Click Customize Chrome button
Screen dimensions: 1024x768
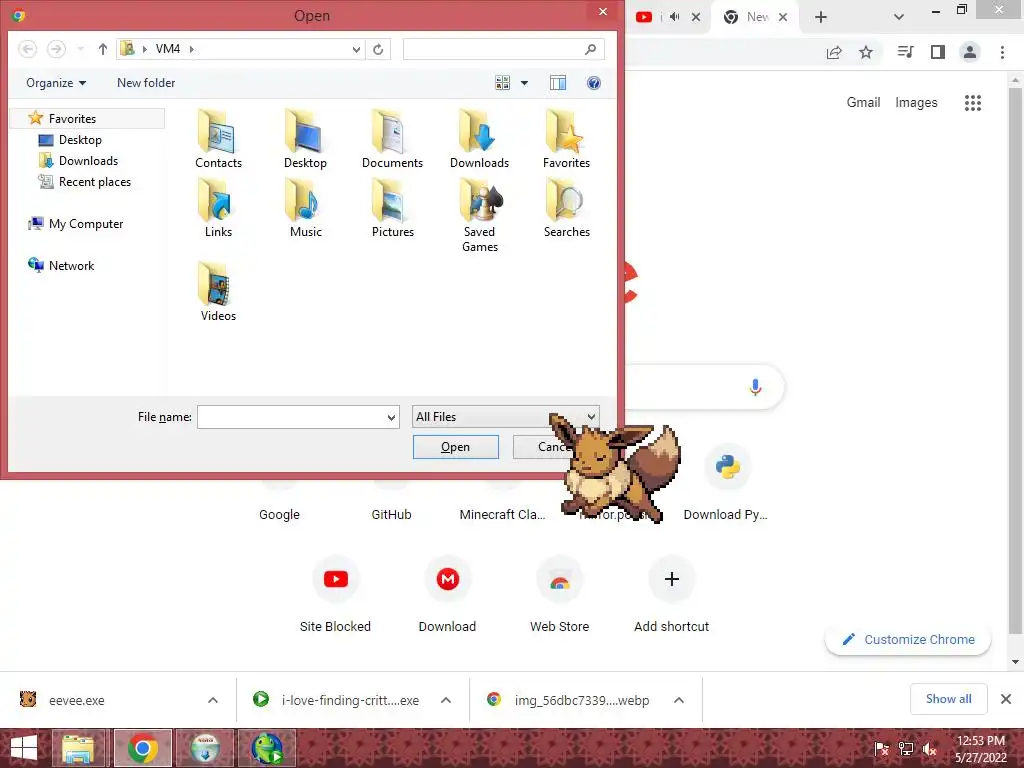(x=908, y=639)
